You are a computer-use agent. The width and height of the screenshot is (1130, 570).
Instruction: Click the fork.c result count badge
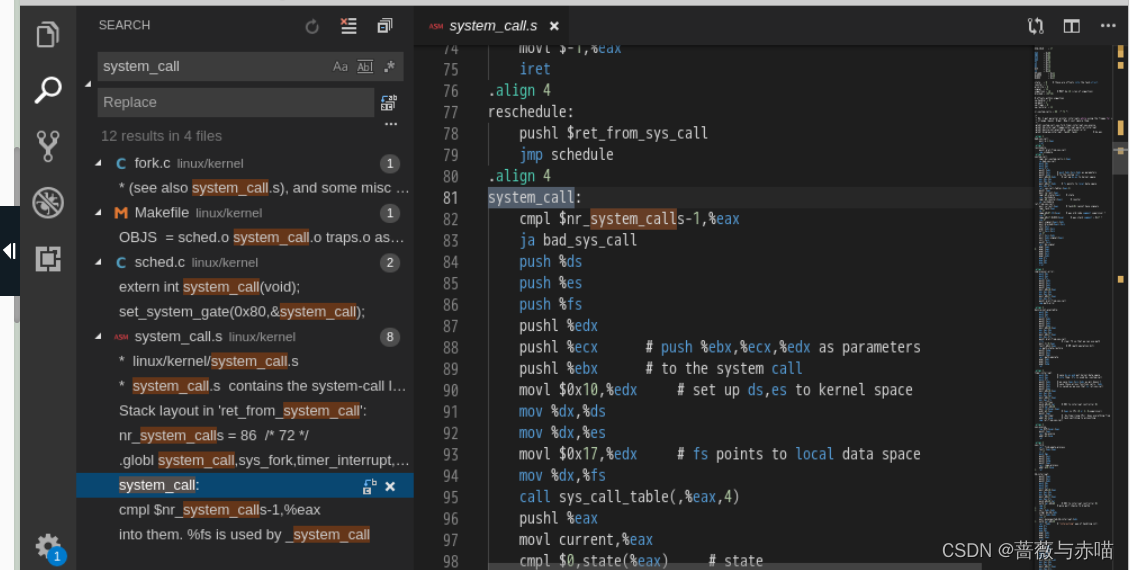pyautogui.click(x=390, y=164)
